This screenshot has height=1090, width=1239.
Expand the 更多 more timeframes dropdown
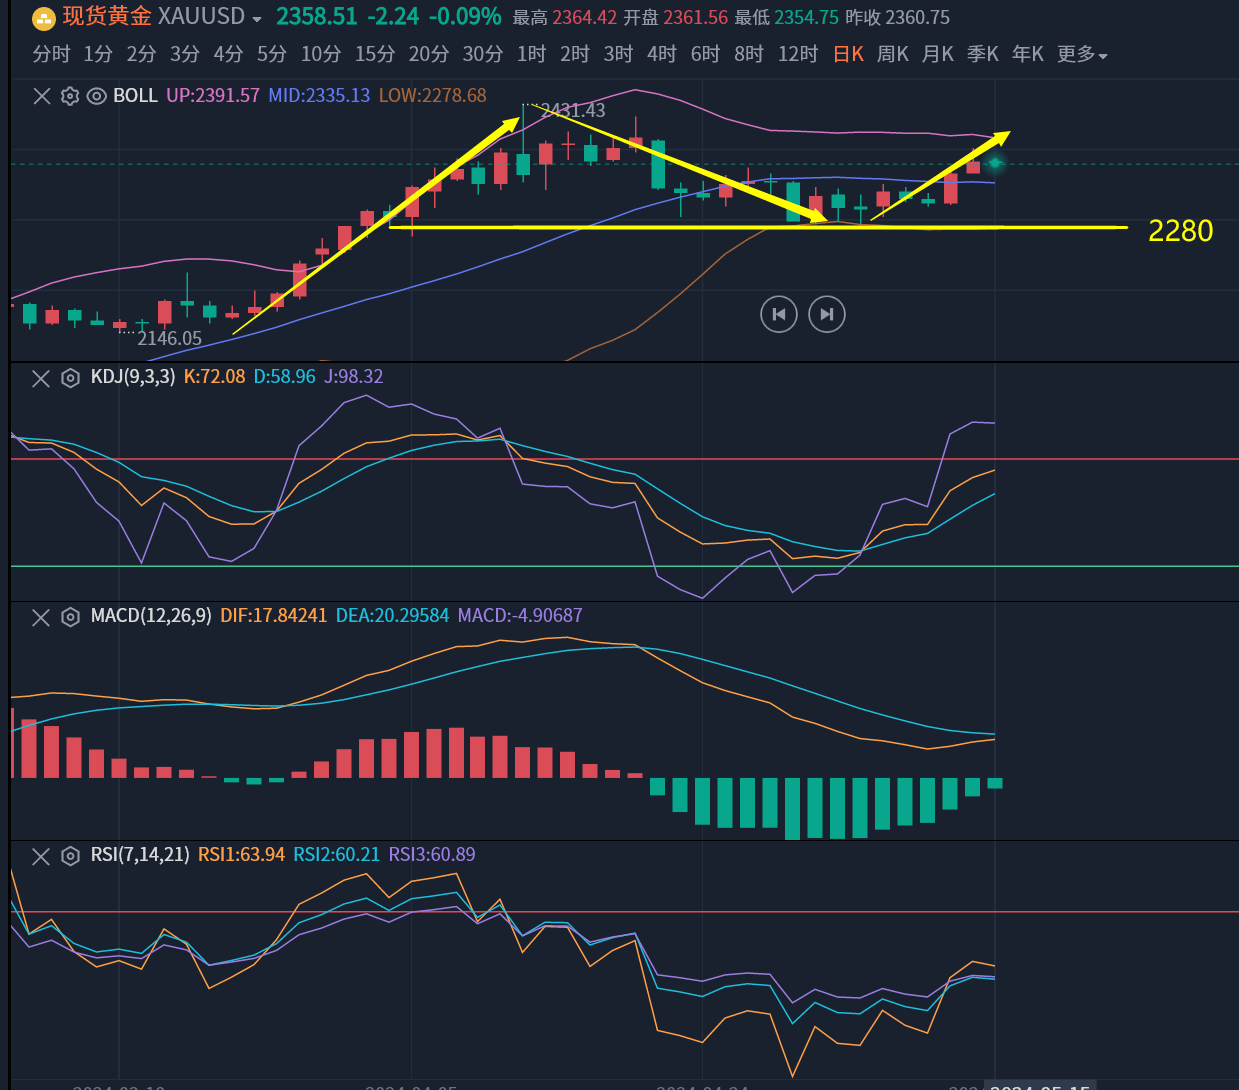coord(1082,54)
